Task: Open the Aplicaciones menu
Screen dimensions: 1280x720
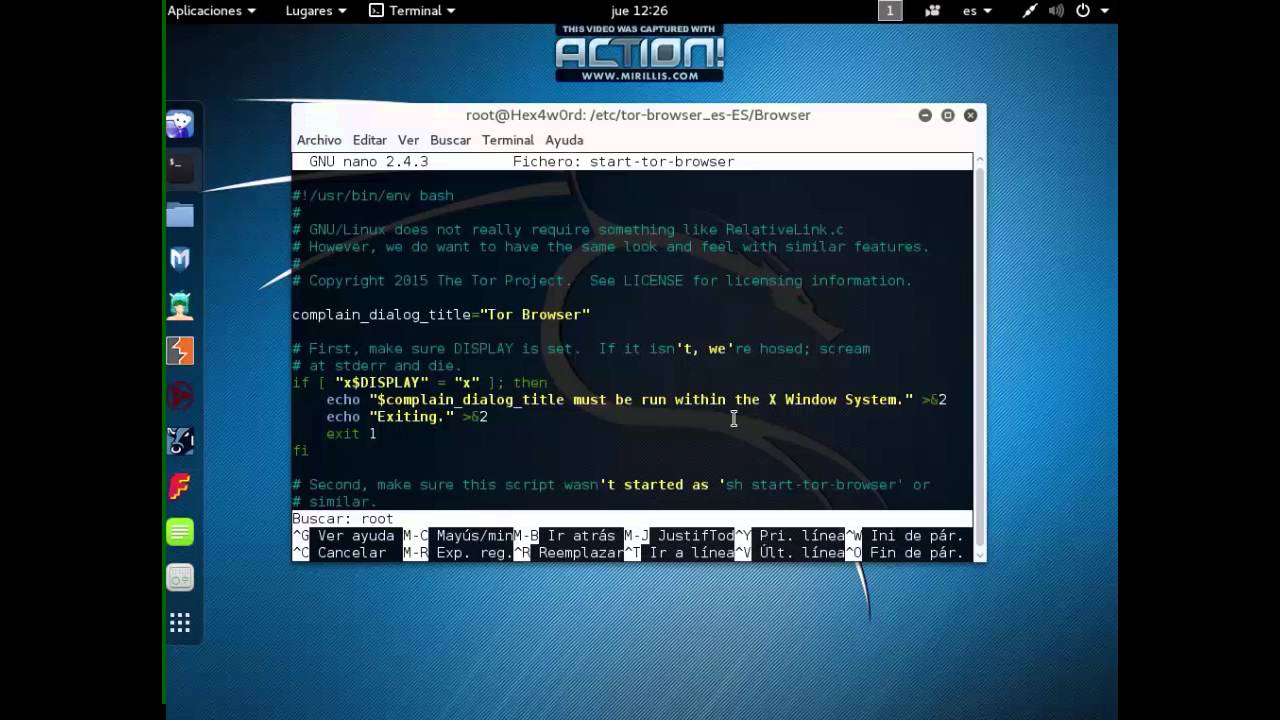Action: coord(211,11)
